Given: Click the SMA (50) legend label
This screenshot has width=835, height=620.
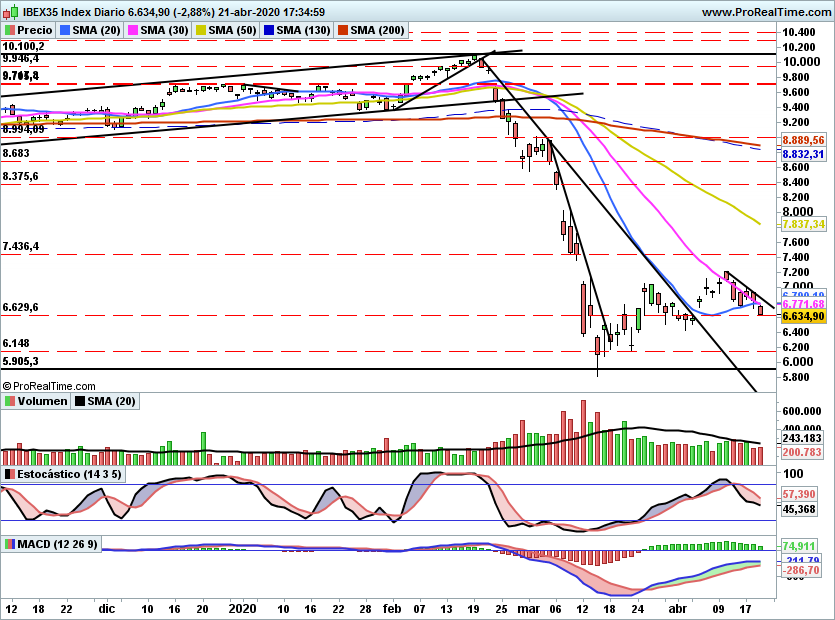Looking at the screenshot, I should point(232,30).
